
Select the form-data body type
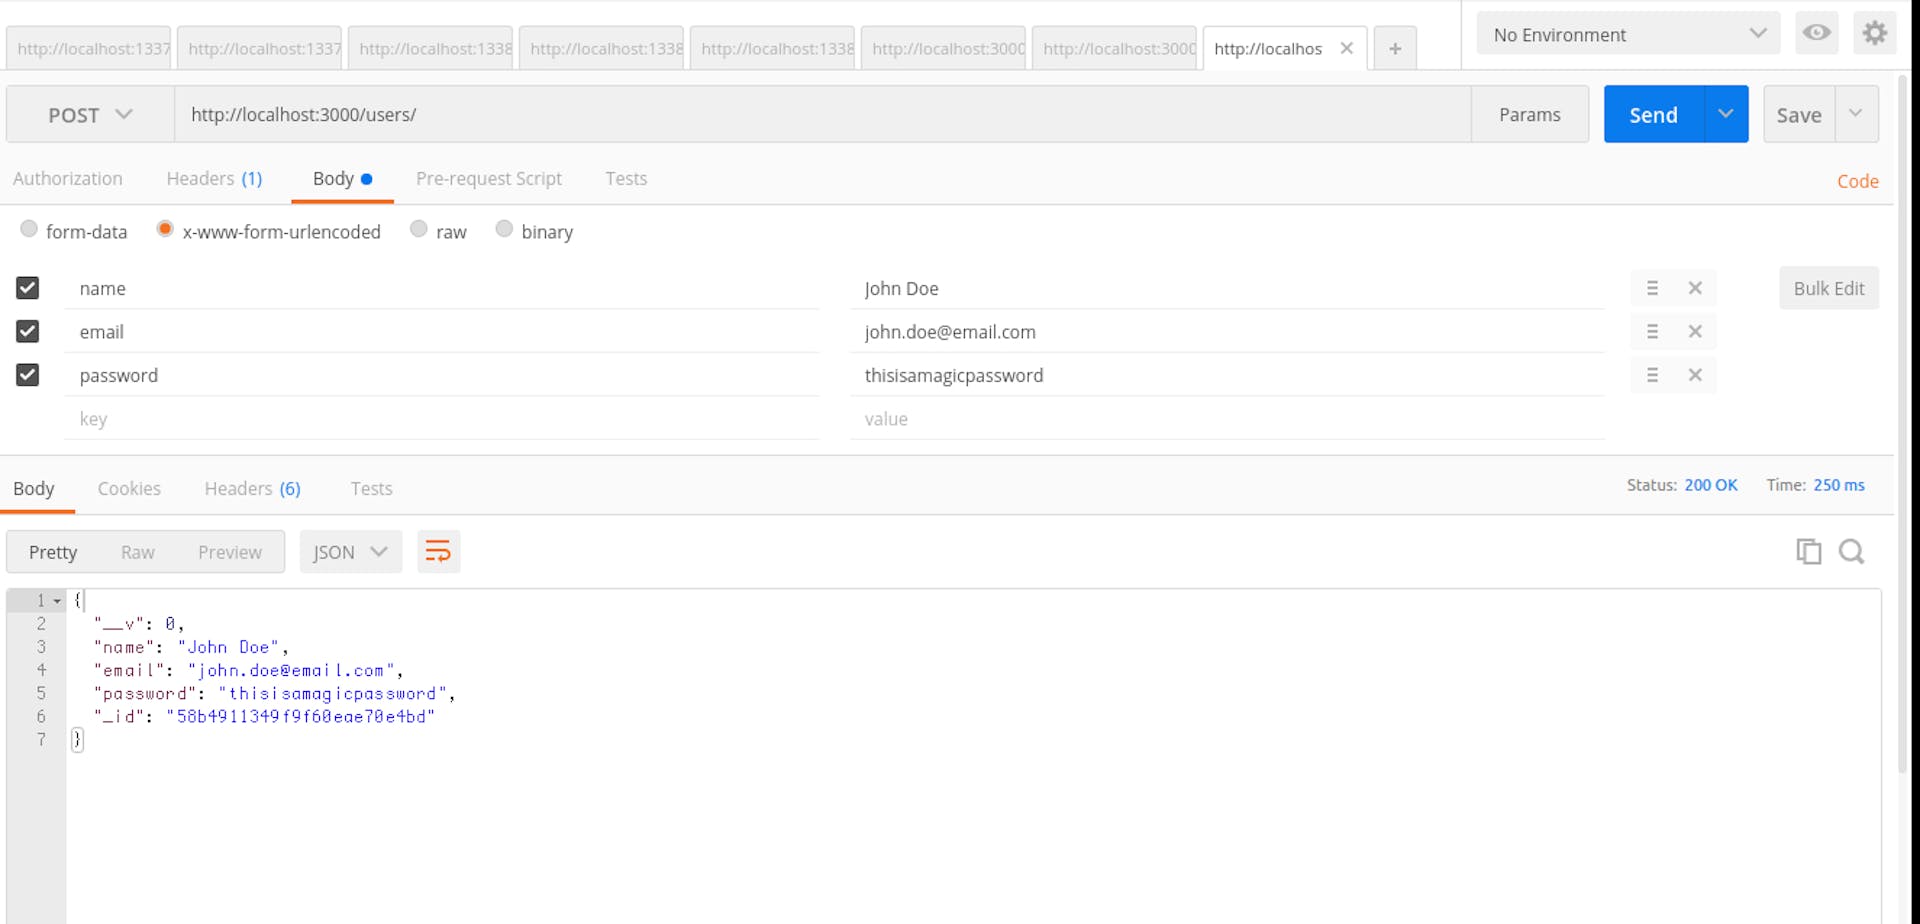coord(28,229)
